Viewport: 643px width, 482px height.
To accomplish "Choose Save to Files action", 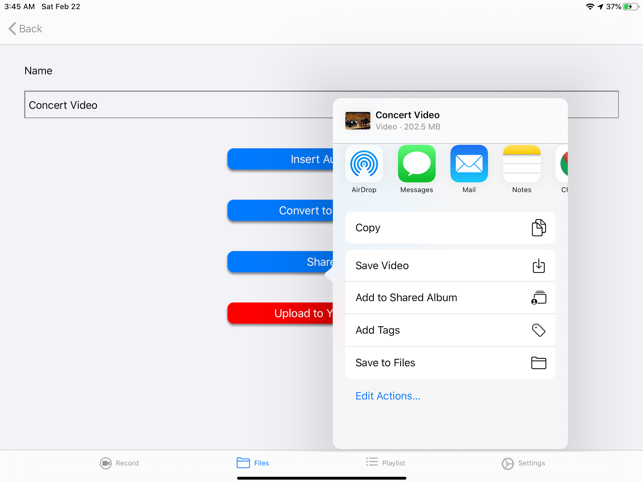I will pos(450,363).
